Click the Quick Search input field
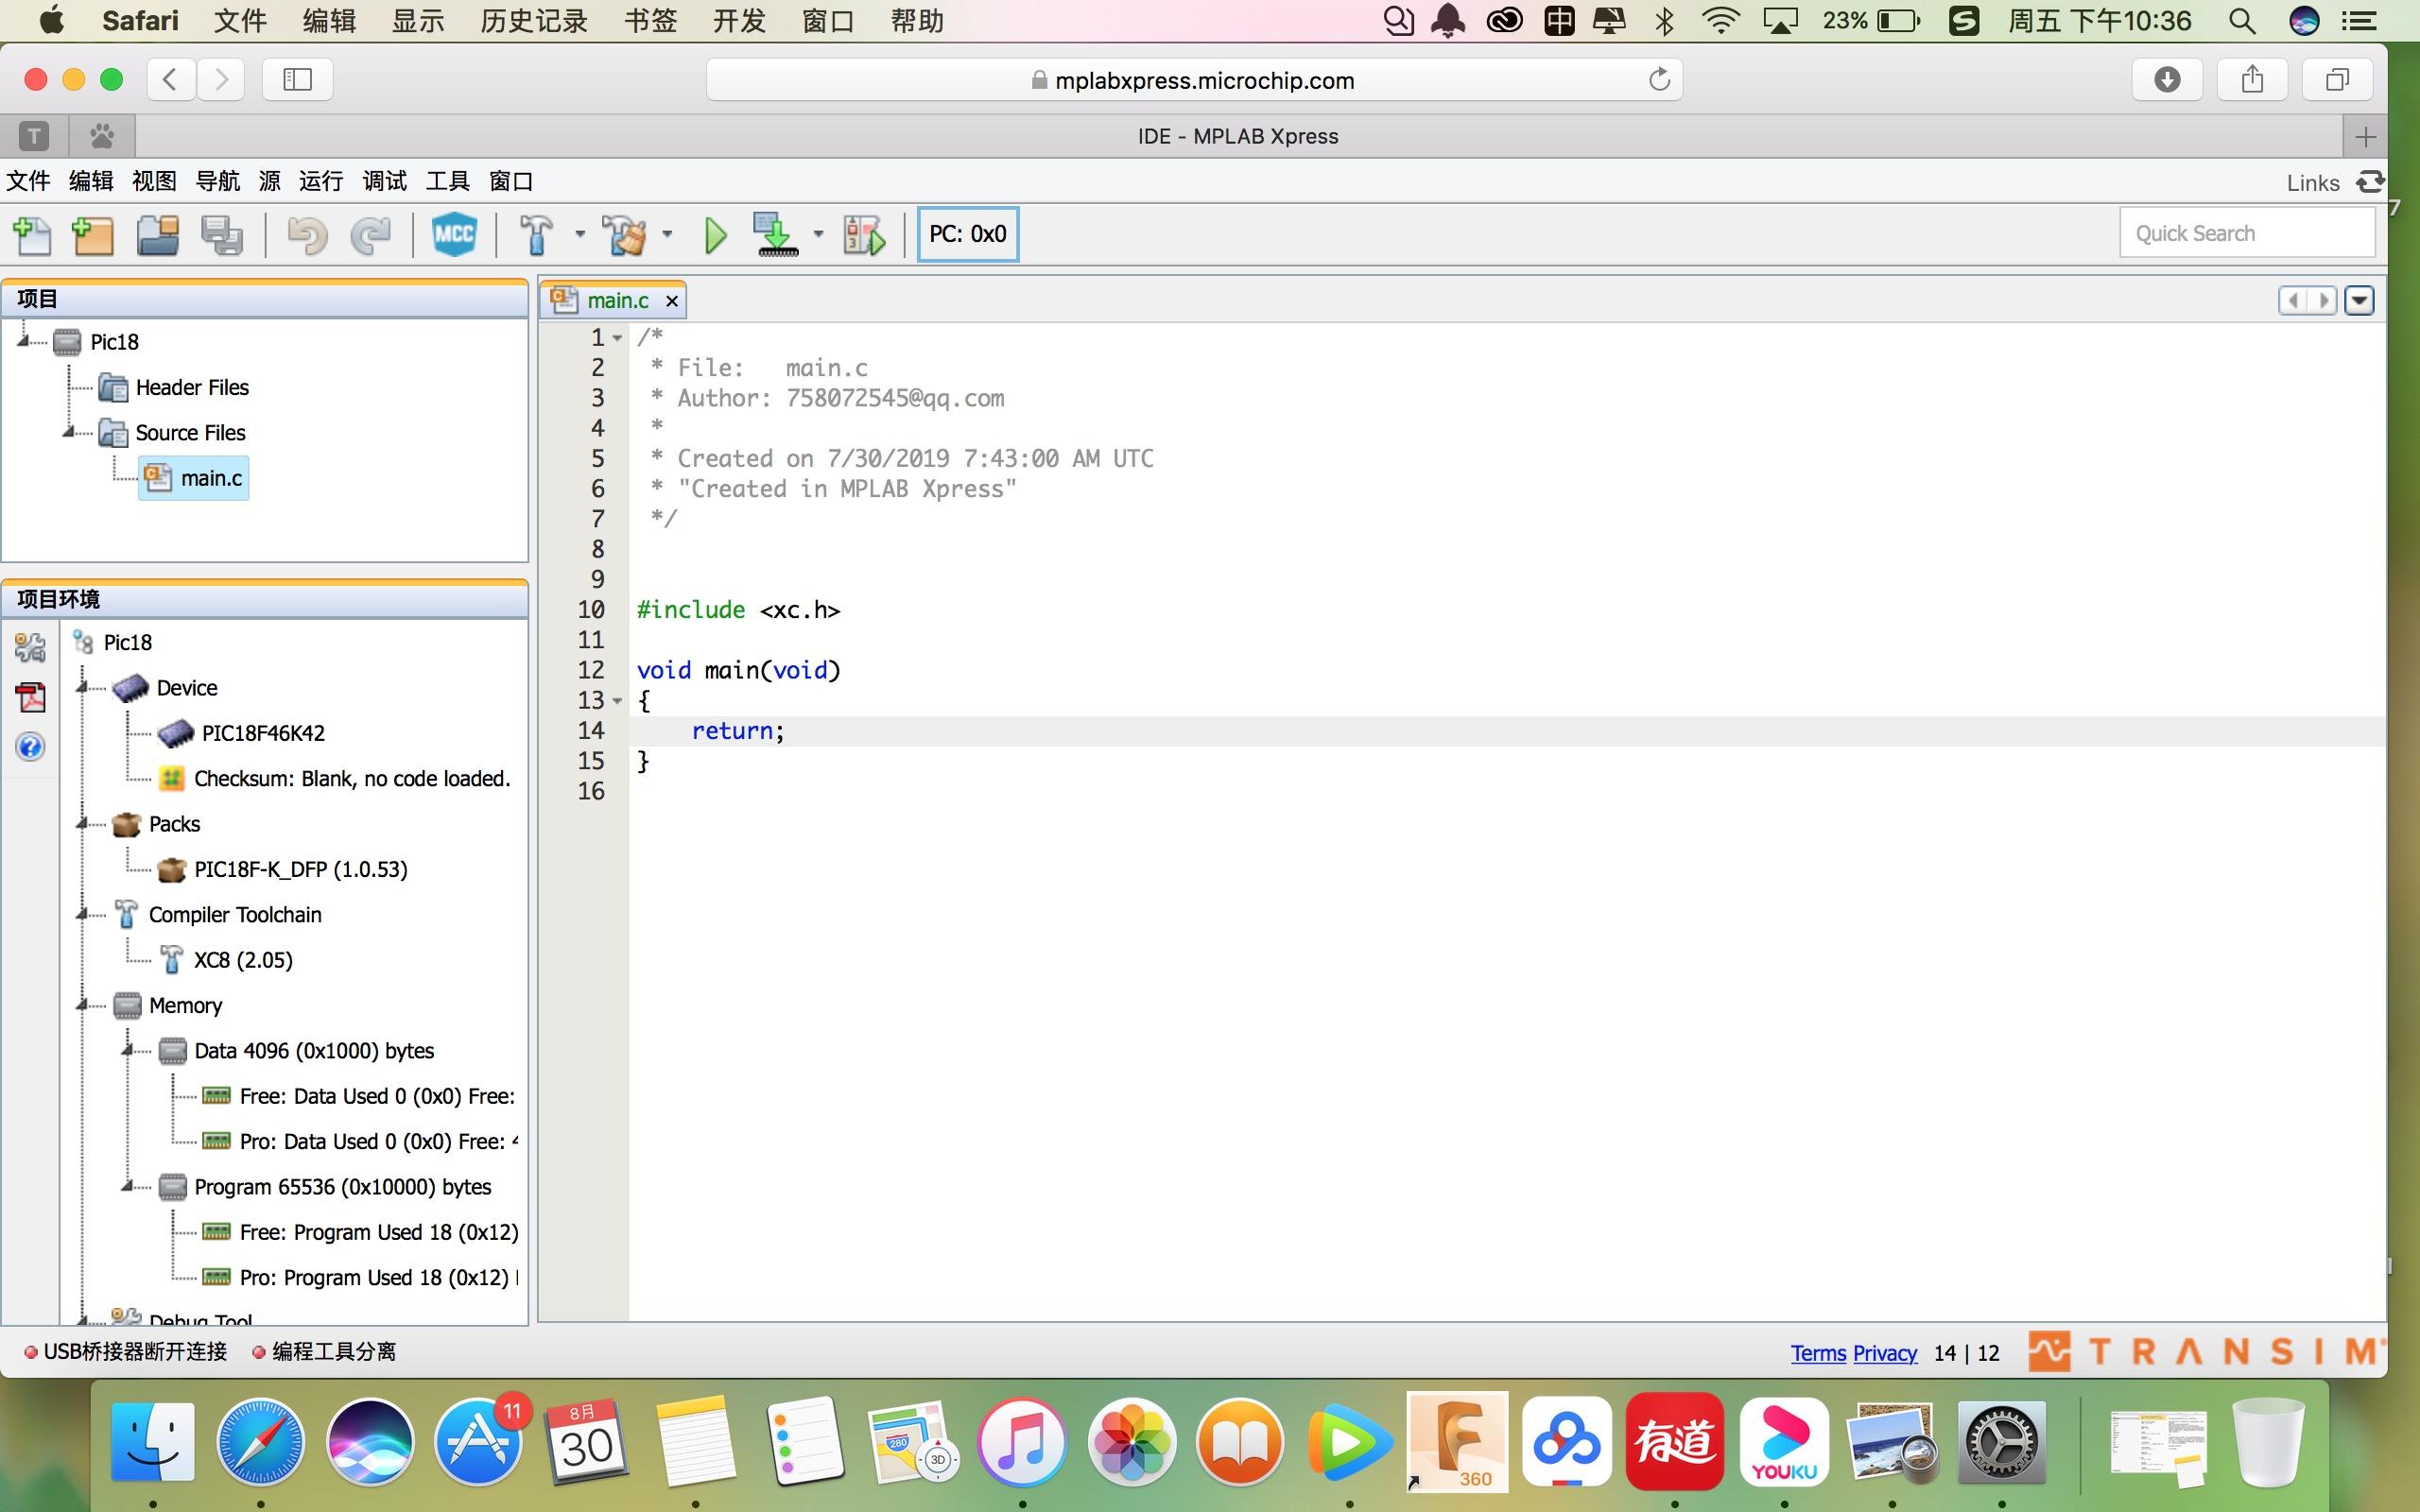Image resolution: width=2420 pixels, height=1512 pixels. tap(2245, 234)
